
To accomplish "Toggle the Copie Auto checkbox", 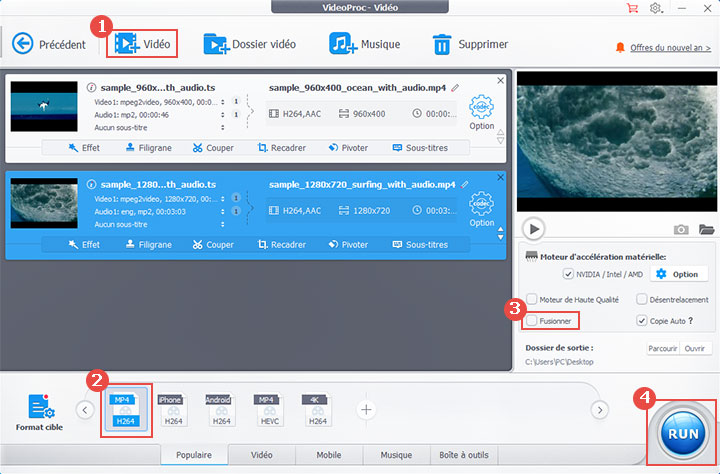I will [641, 321].
